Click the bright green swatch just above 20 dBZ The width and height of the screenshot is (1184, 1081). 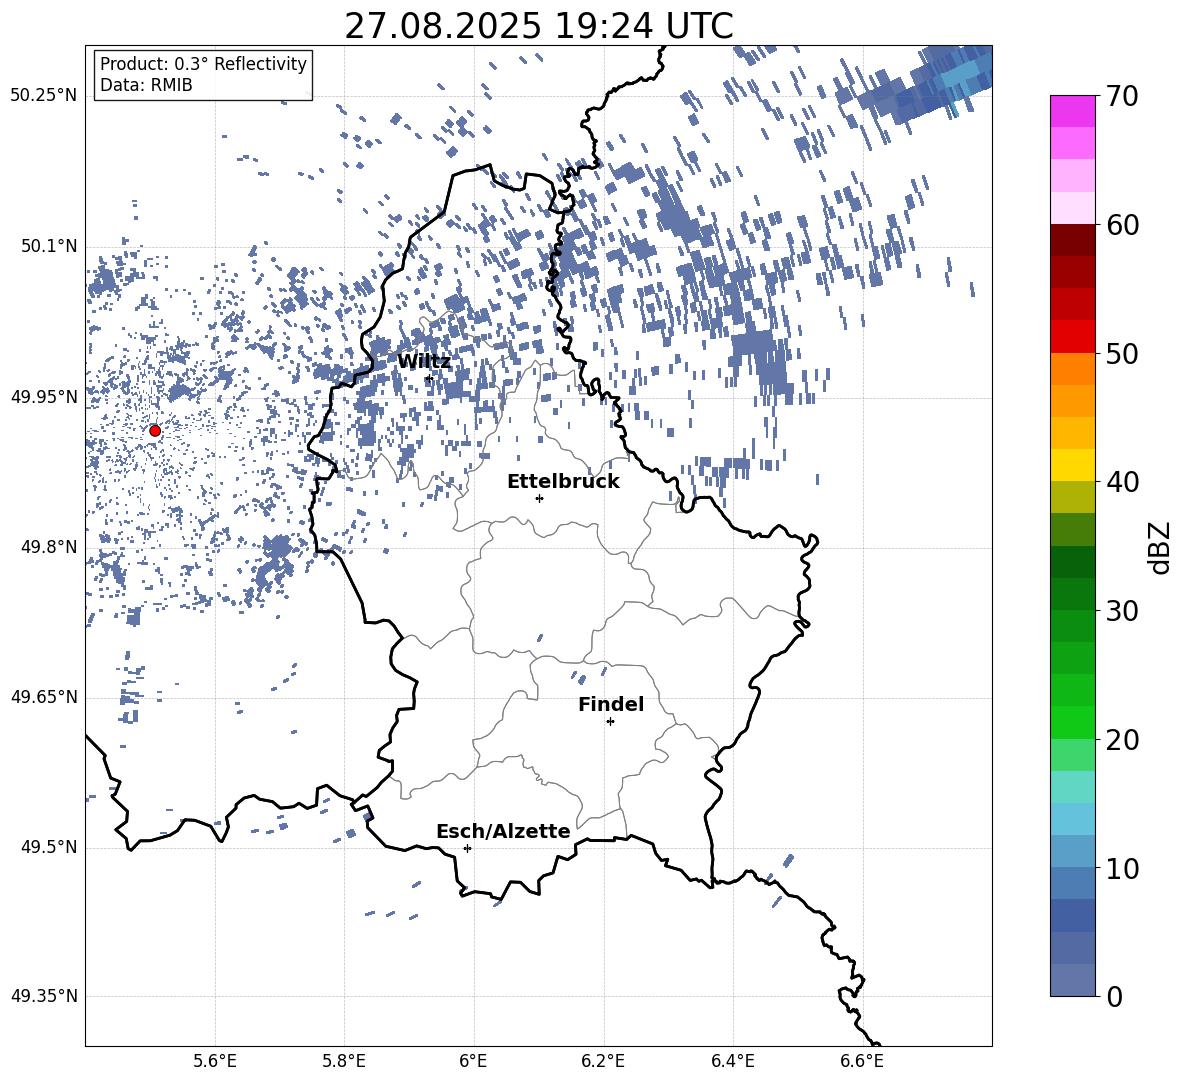click(x=1072, y=722)
